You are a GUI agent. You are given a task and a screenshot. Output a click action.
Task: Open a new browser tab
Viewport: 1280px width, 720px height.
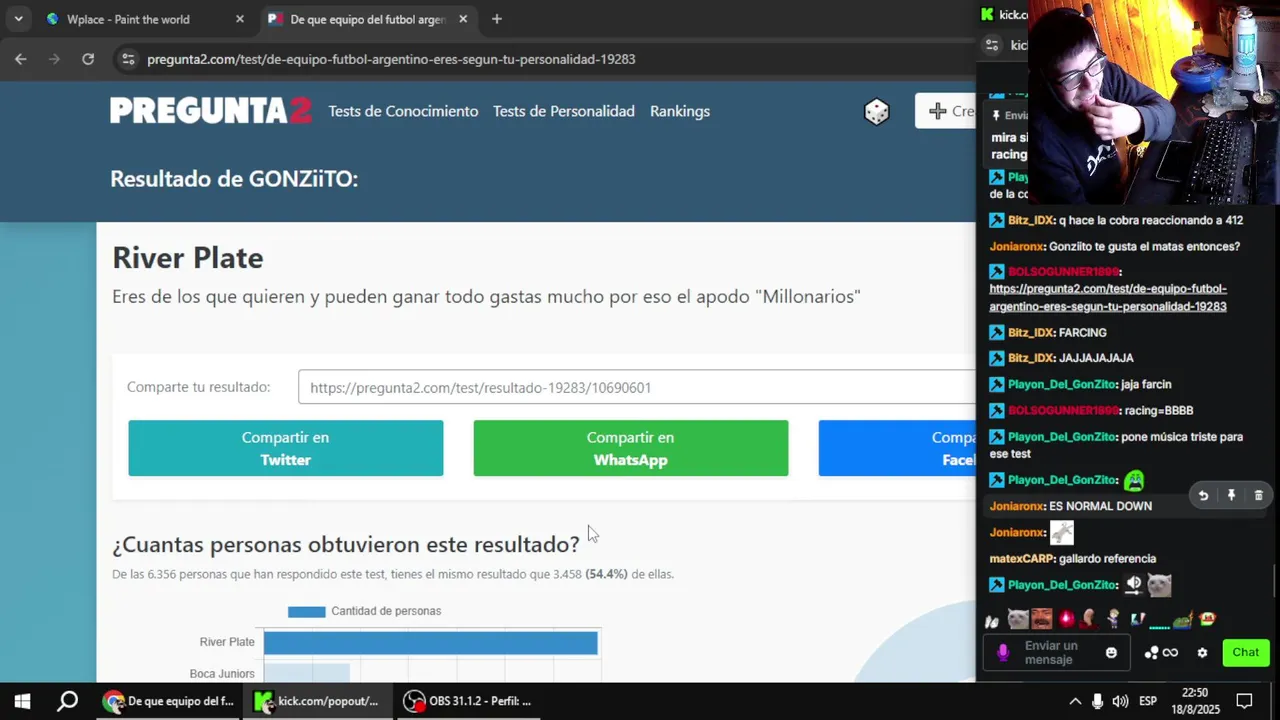pos(497,19)
